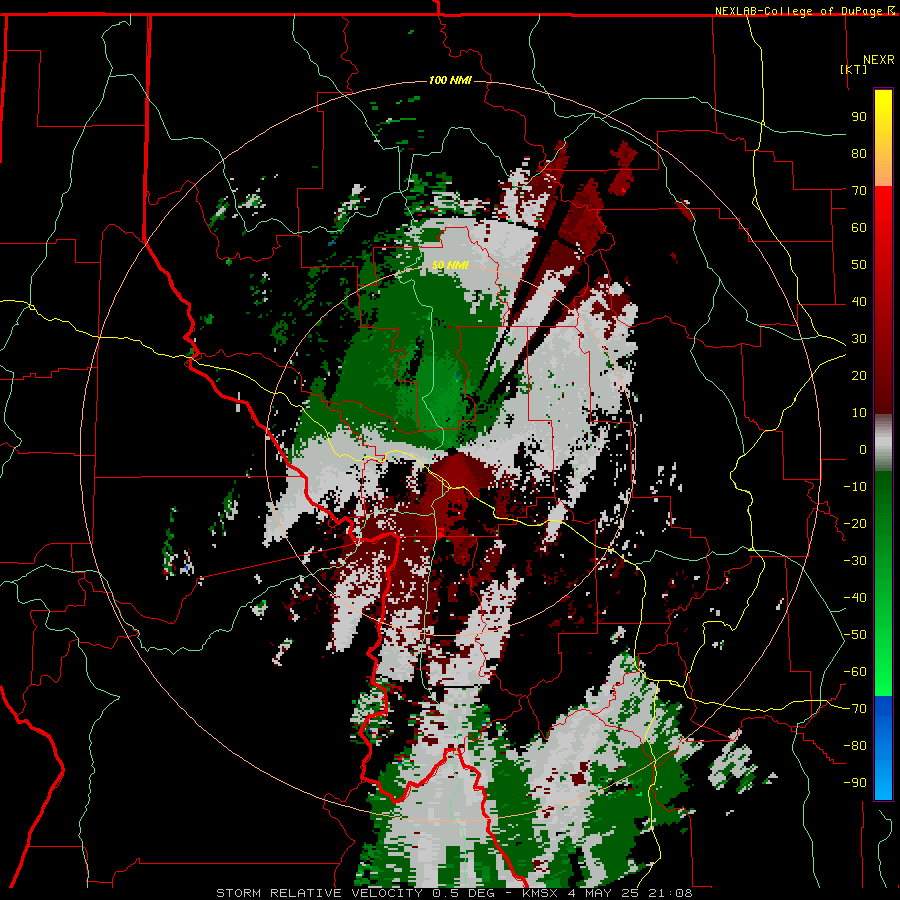Click the -40 value on the velocity scale
This screenshot has height=900, width=900.
pyautogui.click(x=855, y=598)
